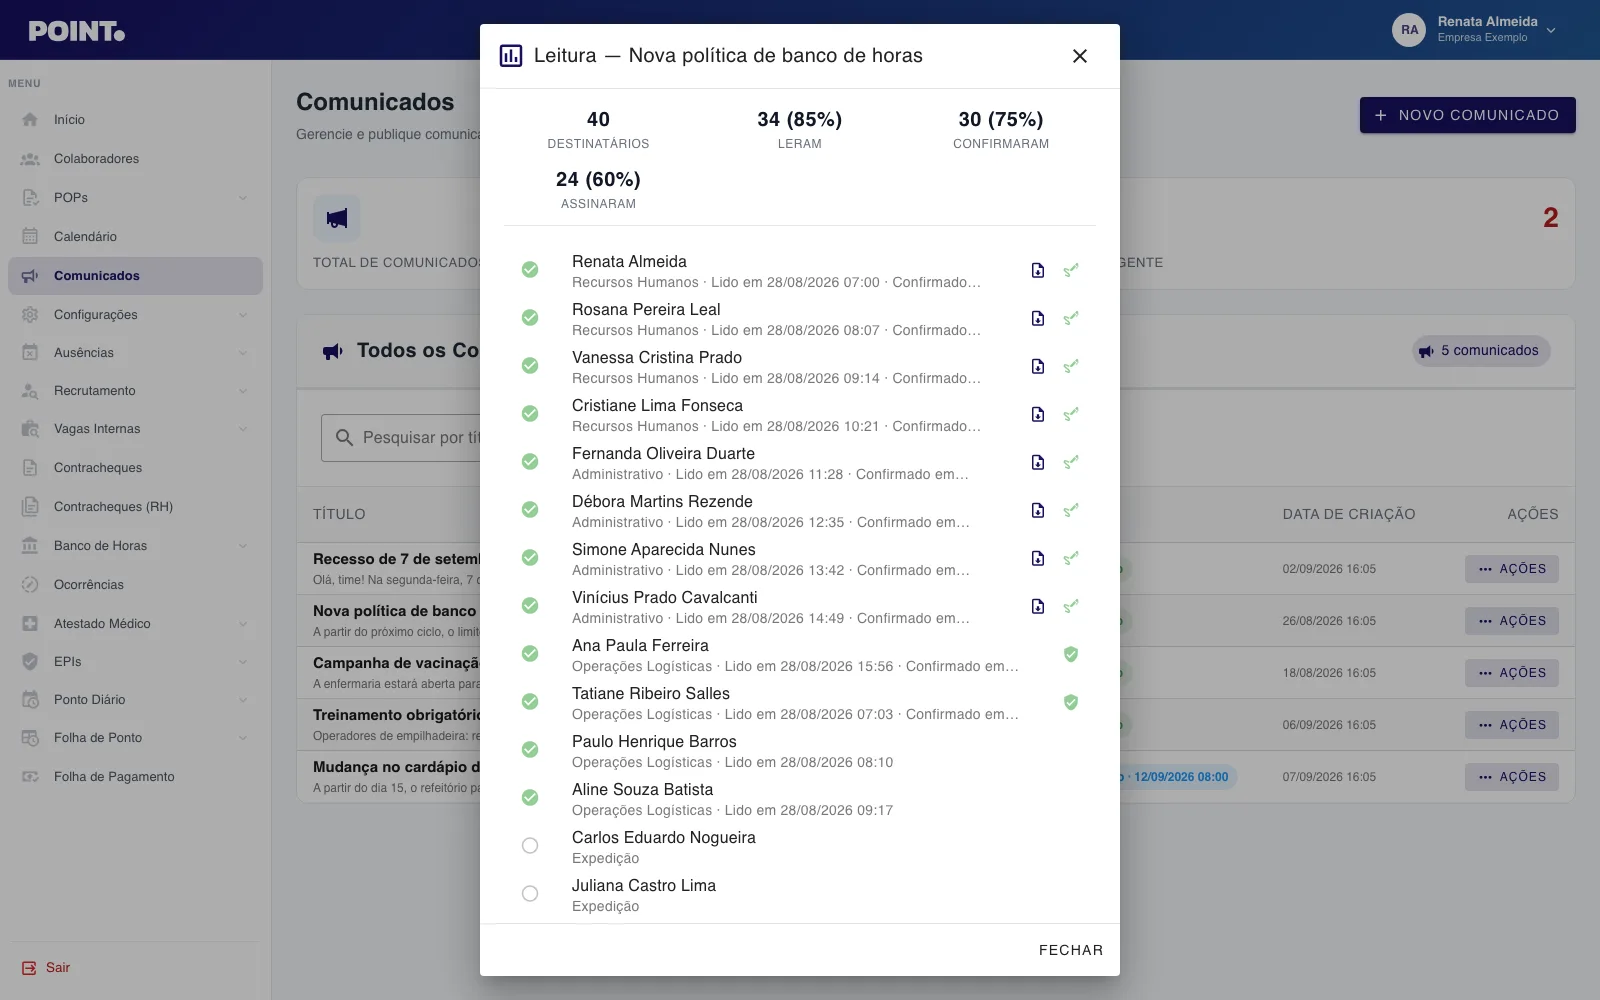This screenshot has width=1600, height=1000.
Task: Click DATA DE CRIAÇÃO column header
Action: click(1349, 514)
